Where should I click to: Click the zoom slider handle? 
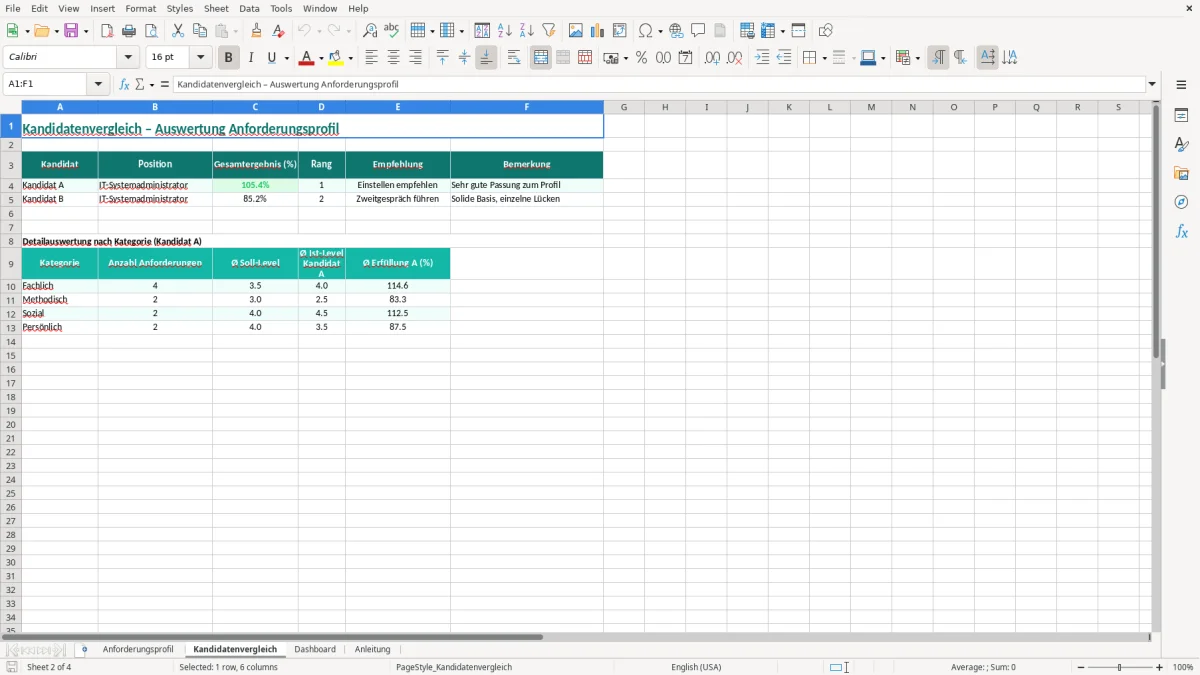tap(1120, 667)
